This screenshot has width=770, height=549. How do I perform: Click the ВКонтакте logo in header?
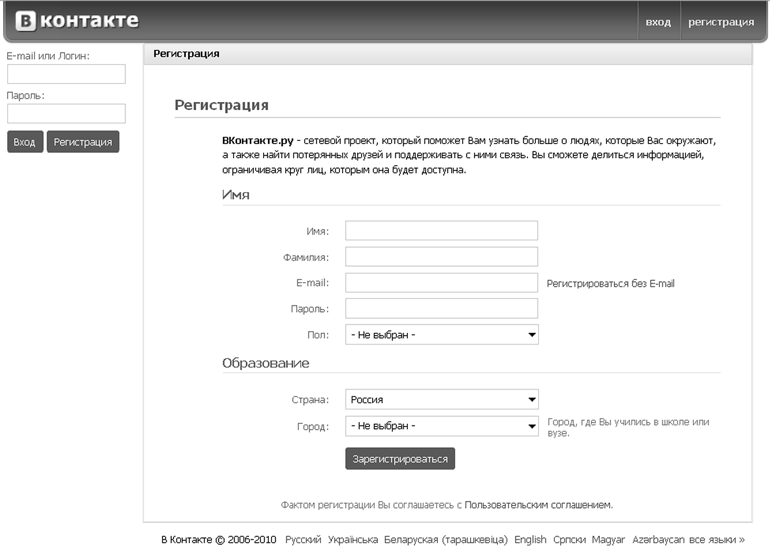point(77,21)
